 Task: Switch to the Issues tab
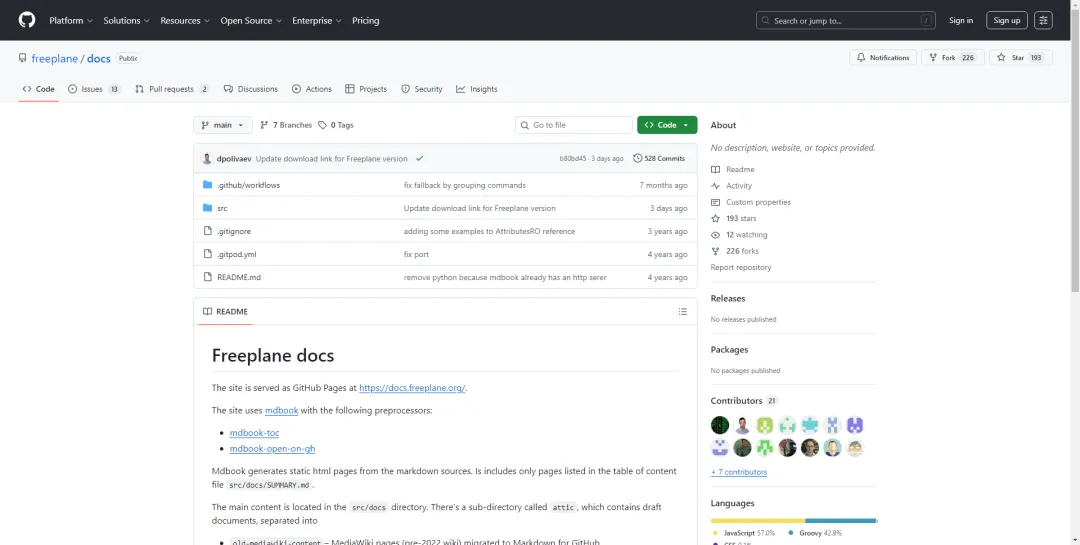pyautogui.click(x=94, y=89)
